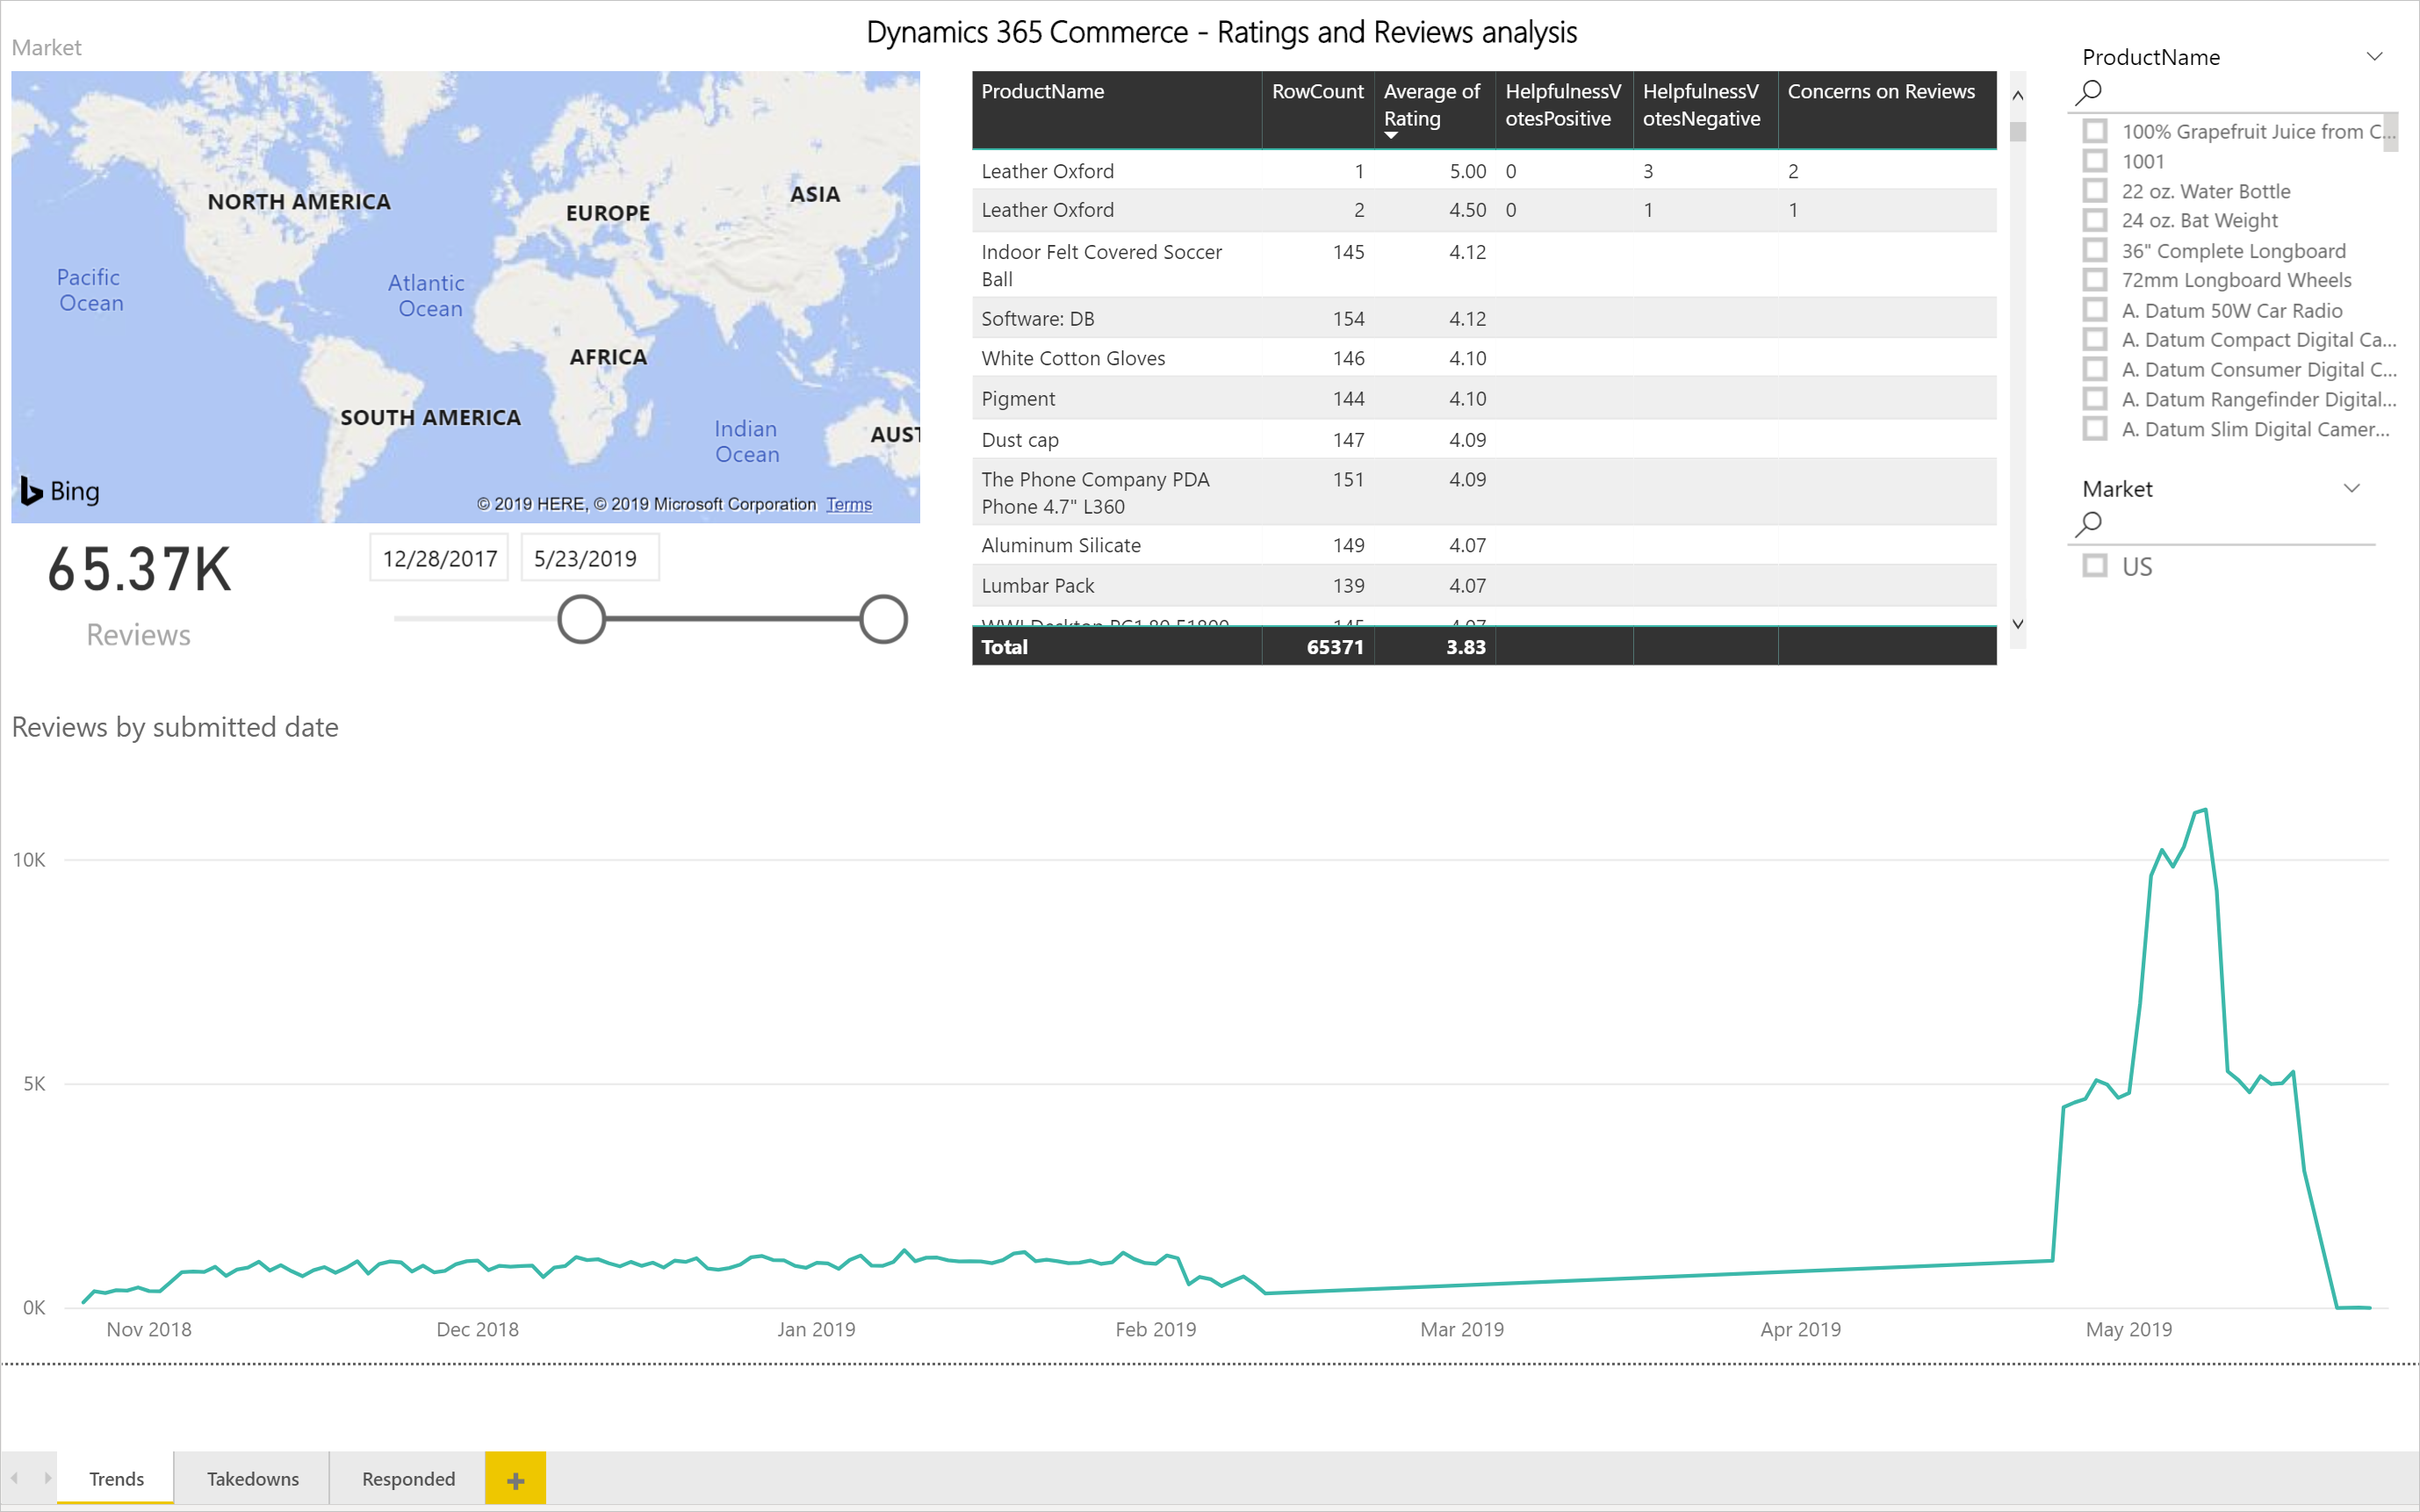Open the Responded tab
The width and height of the screenshot is (2420, 1512).
tap(408, 1478)
